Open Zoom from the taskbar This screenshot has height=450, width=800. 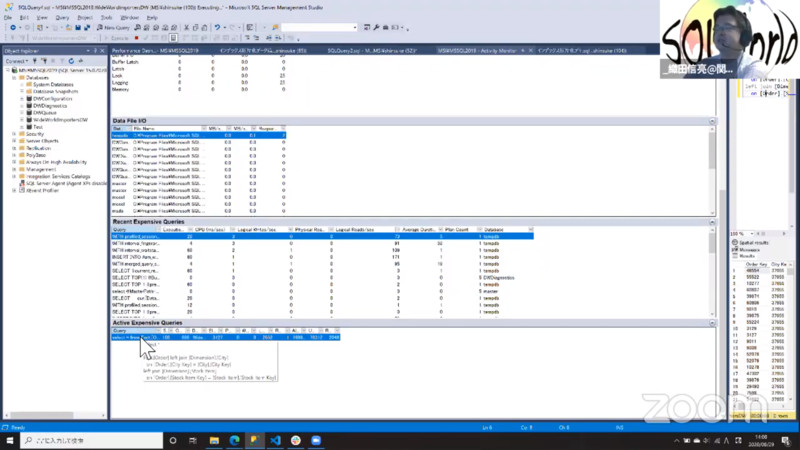[316, 440]
